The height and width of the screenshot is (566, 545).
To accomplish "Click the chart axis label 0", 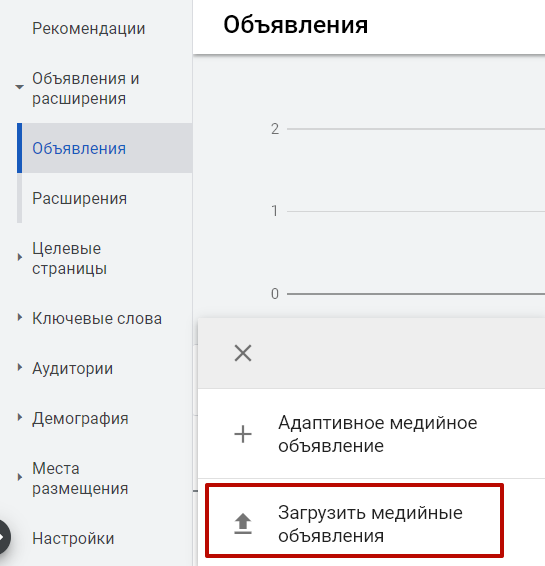I will coord(275,294).
